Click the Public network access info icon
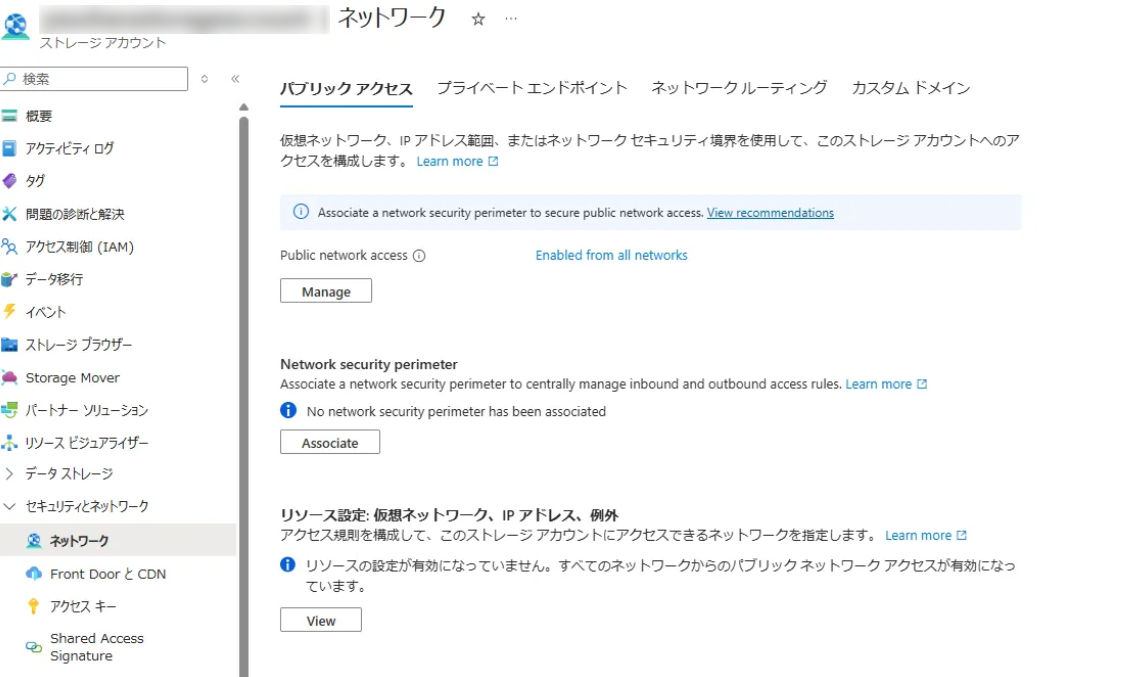Screen dimensions: 1131x677 [419, 256]
